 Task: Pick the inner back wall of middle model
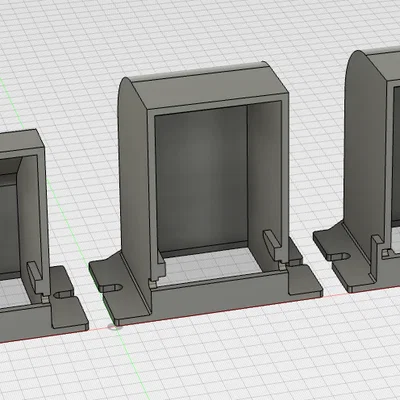coord(202,182)
